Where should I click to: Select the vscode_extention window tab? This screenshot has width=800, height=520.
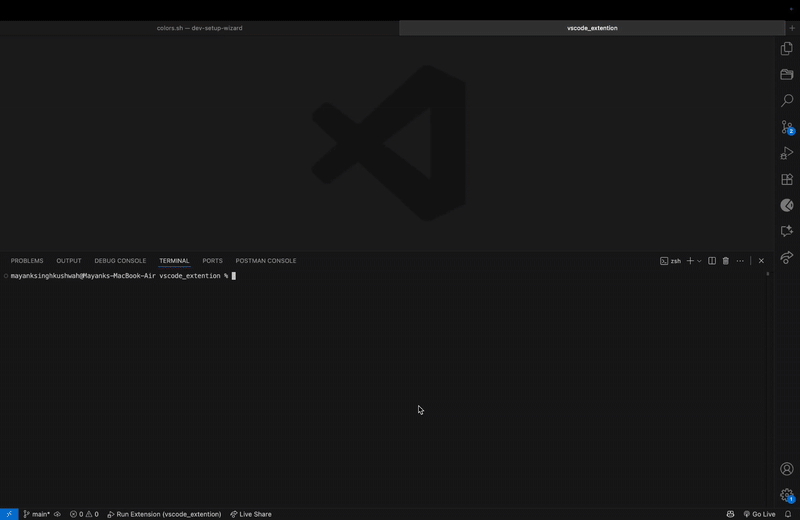(x=592, y=28)
